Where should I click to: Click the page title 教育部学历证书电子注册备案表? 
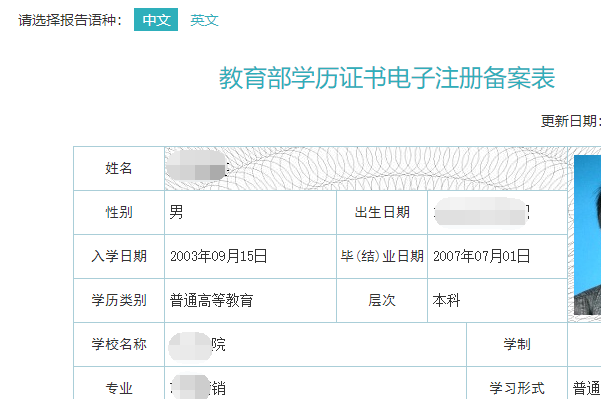387,78
